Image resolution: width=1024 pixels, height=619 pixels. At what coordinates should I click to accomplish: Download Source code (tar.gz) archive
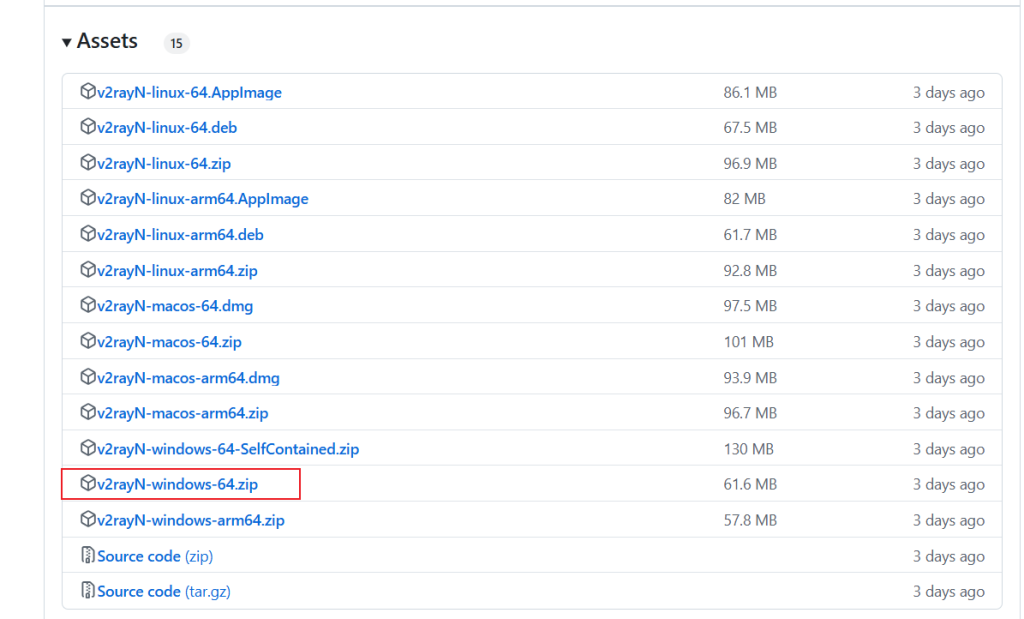pyautogui.click(x=163, y=591)
